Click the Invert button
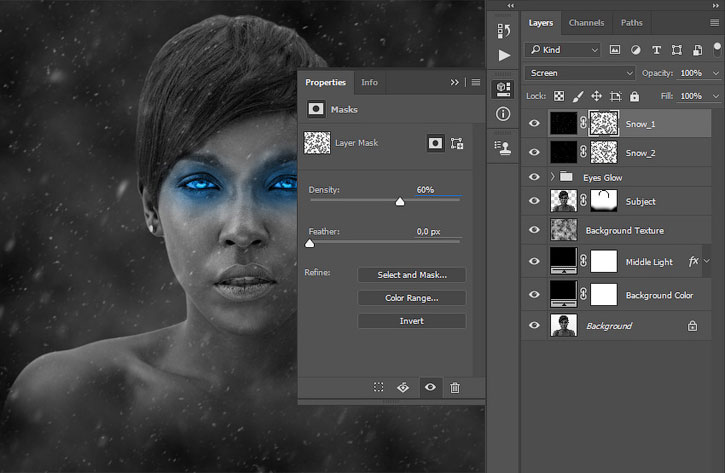 pyautogui.click(x=412, y=321)
